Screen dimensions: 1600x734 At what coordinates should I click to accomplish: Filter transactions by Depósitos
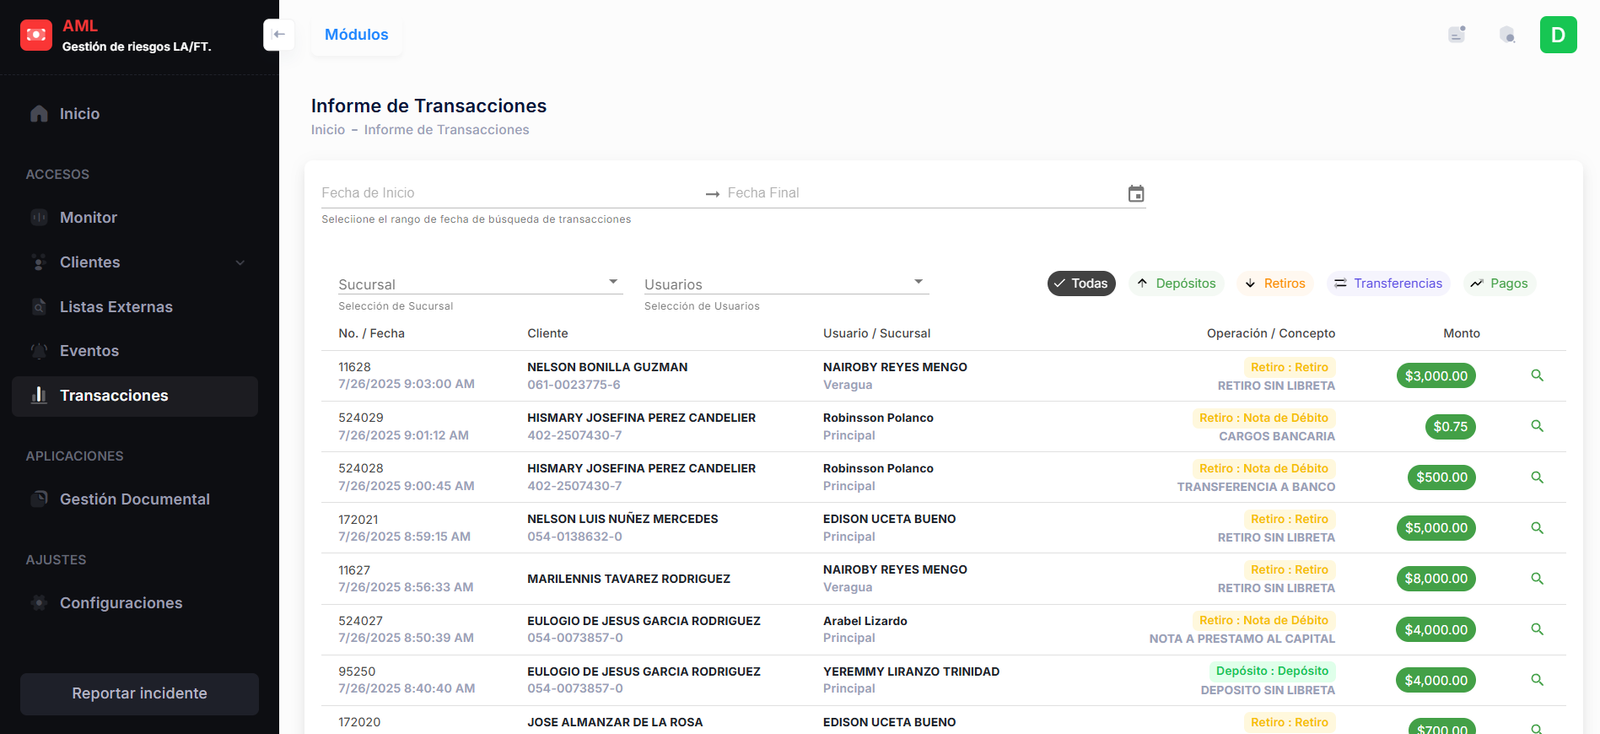[x=1177, y=284]
